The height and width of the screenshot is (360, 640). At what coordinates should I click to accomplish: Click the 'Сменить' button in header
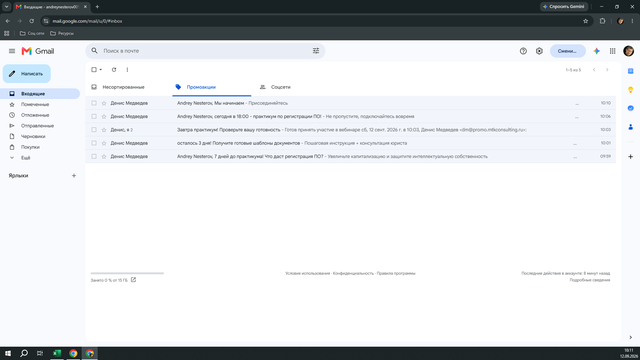pyautogui.click(x=567, y=51)
